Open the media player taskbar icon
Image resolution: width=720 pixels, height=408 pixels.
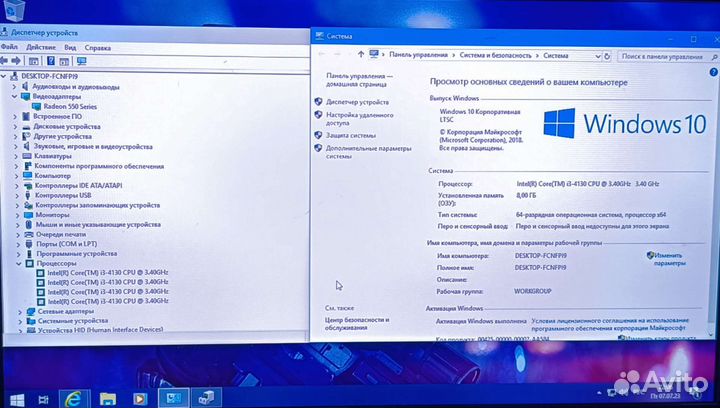pos(140,399)
